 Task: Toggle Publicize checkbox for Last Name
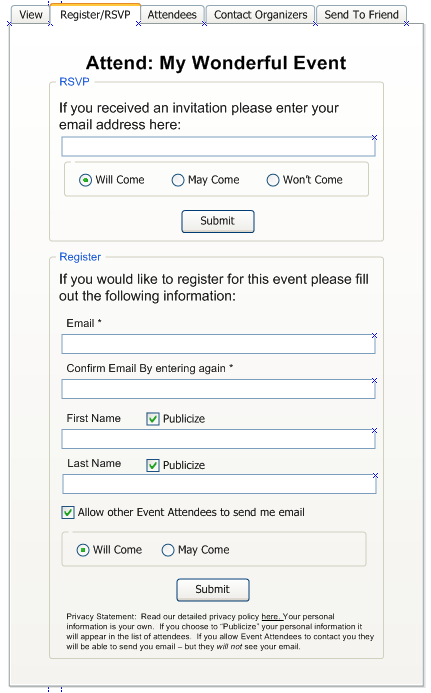[x=153, y=465]
